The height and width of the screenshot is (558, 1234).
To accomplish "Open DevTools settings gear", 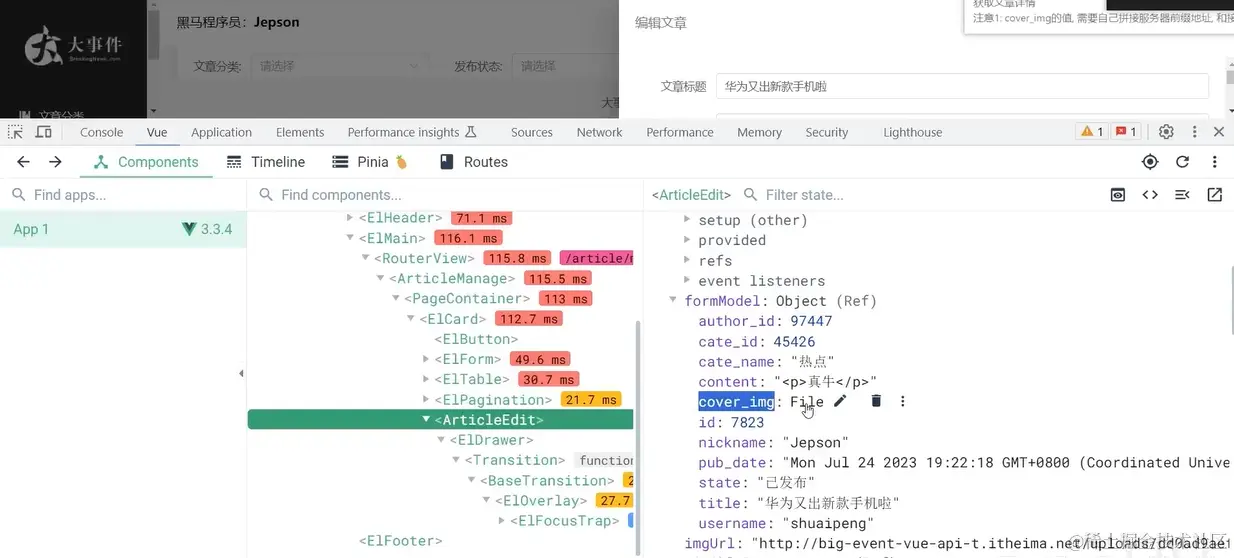I will click(x=1166, y=132).
